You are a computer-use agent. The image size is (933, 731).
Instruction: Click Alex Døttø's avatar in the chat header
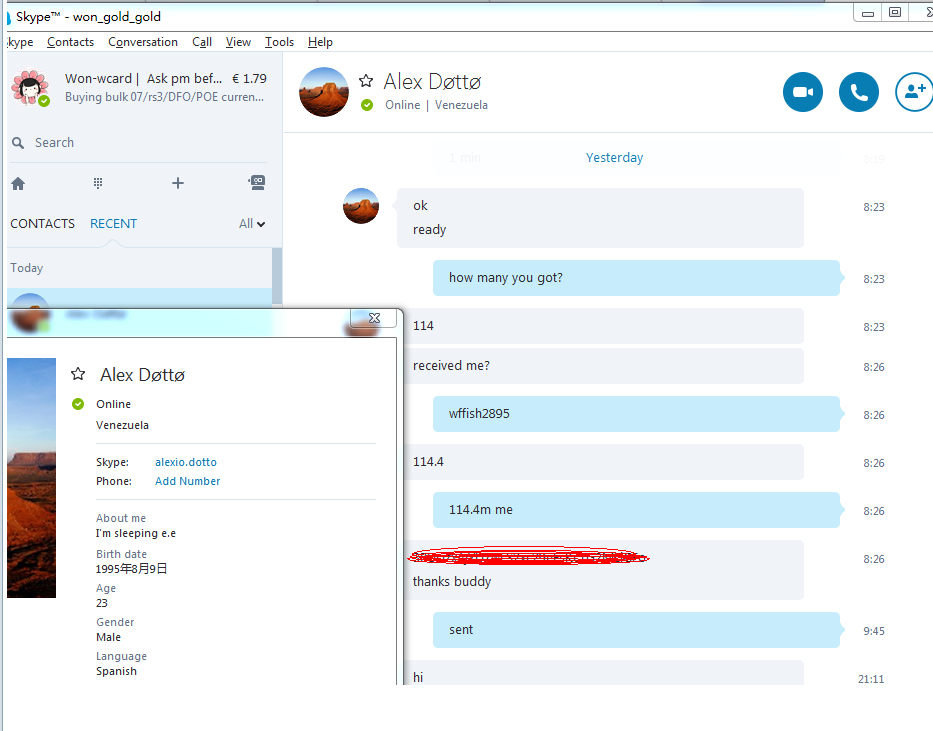(x=324, y=92)
